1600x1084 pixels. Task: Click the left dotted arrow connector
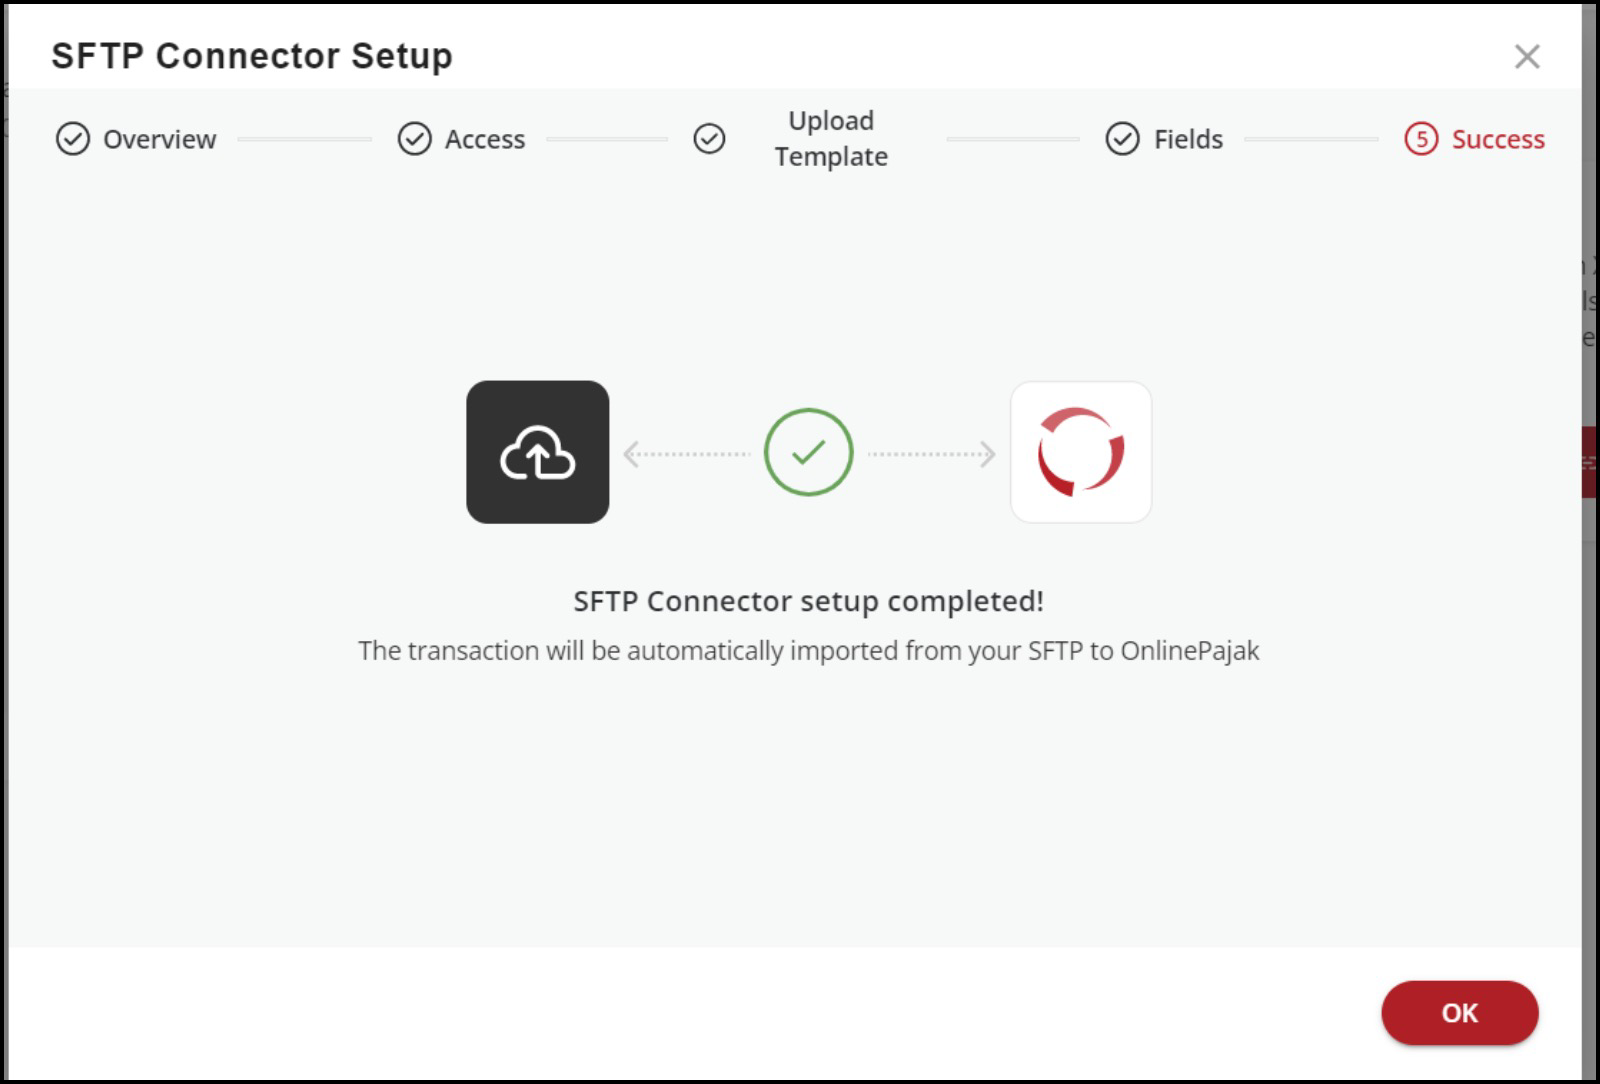click(x=687, y=454)
